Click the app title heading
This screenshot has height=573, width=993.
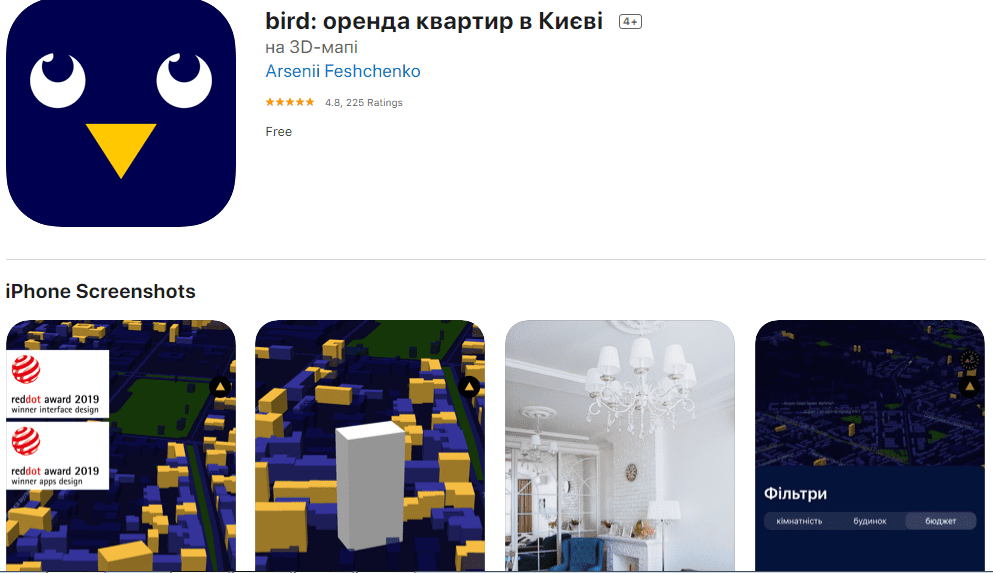point(434,21)
